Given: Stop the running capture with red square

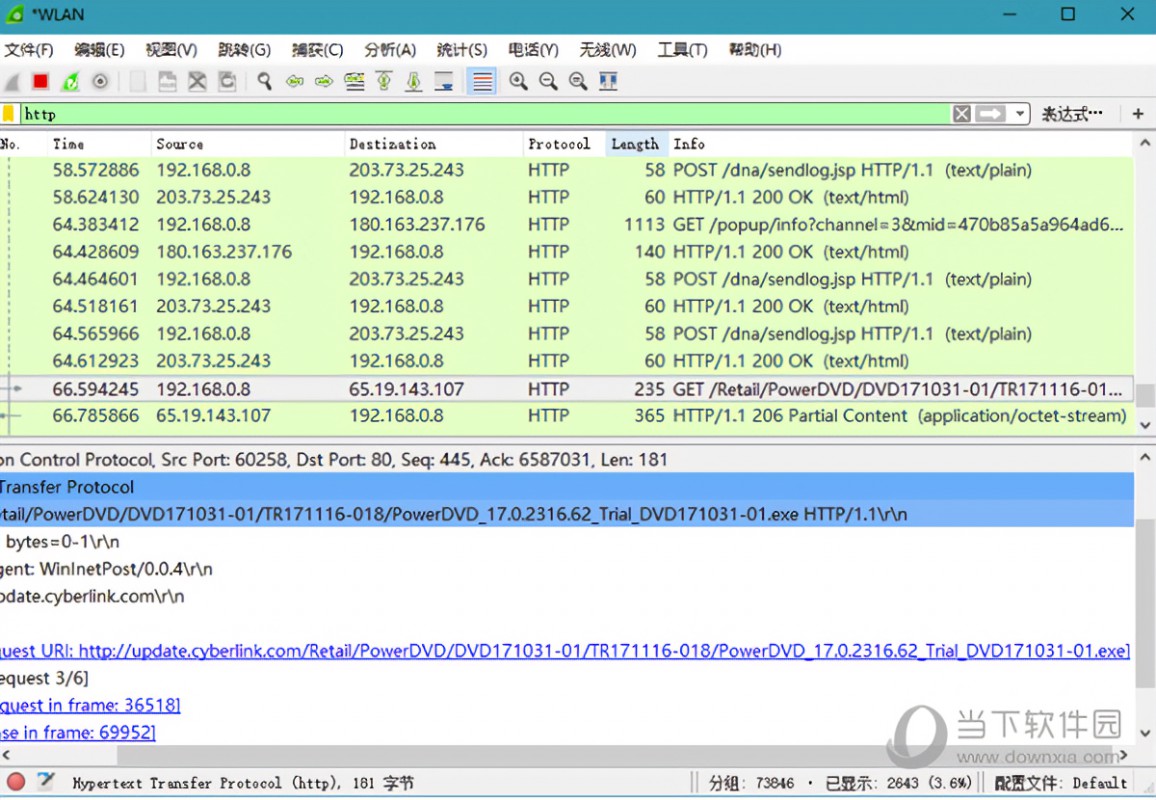Looking at the screenshot, I should click(41, 82).
